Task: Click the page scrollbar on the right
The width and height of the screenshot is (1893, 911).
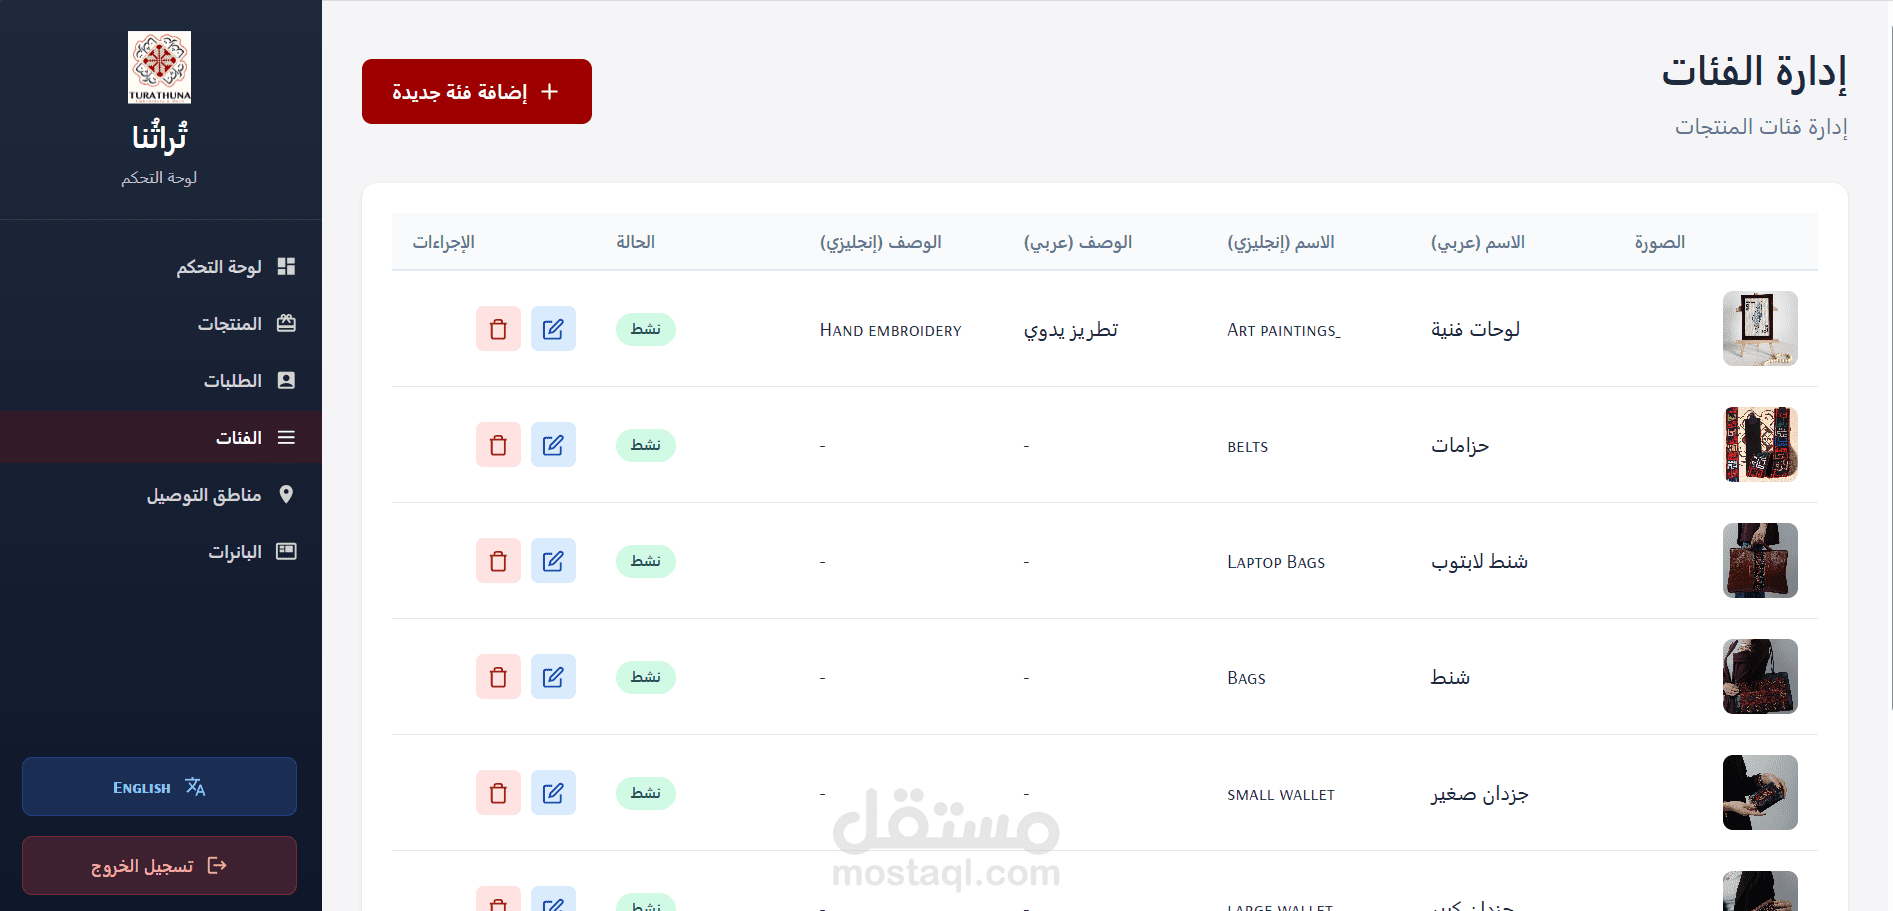Action: (x=1890, y=367)
